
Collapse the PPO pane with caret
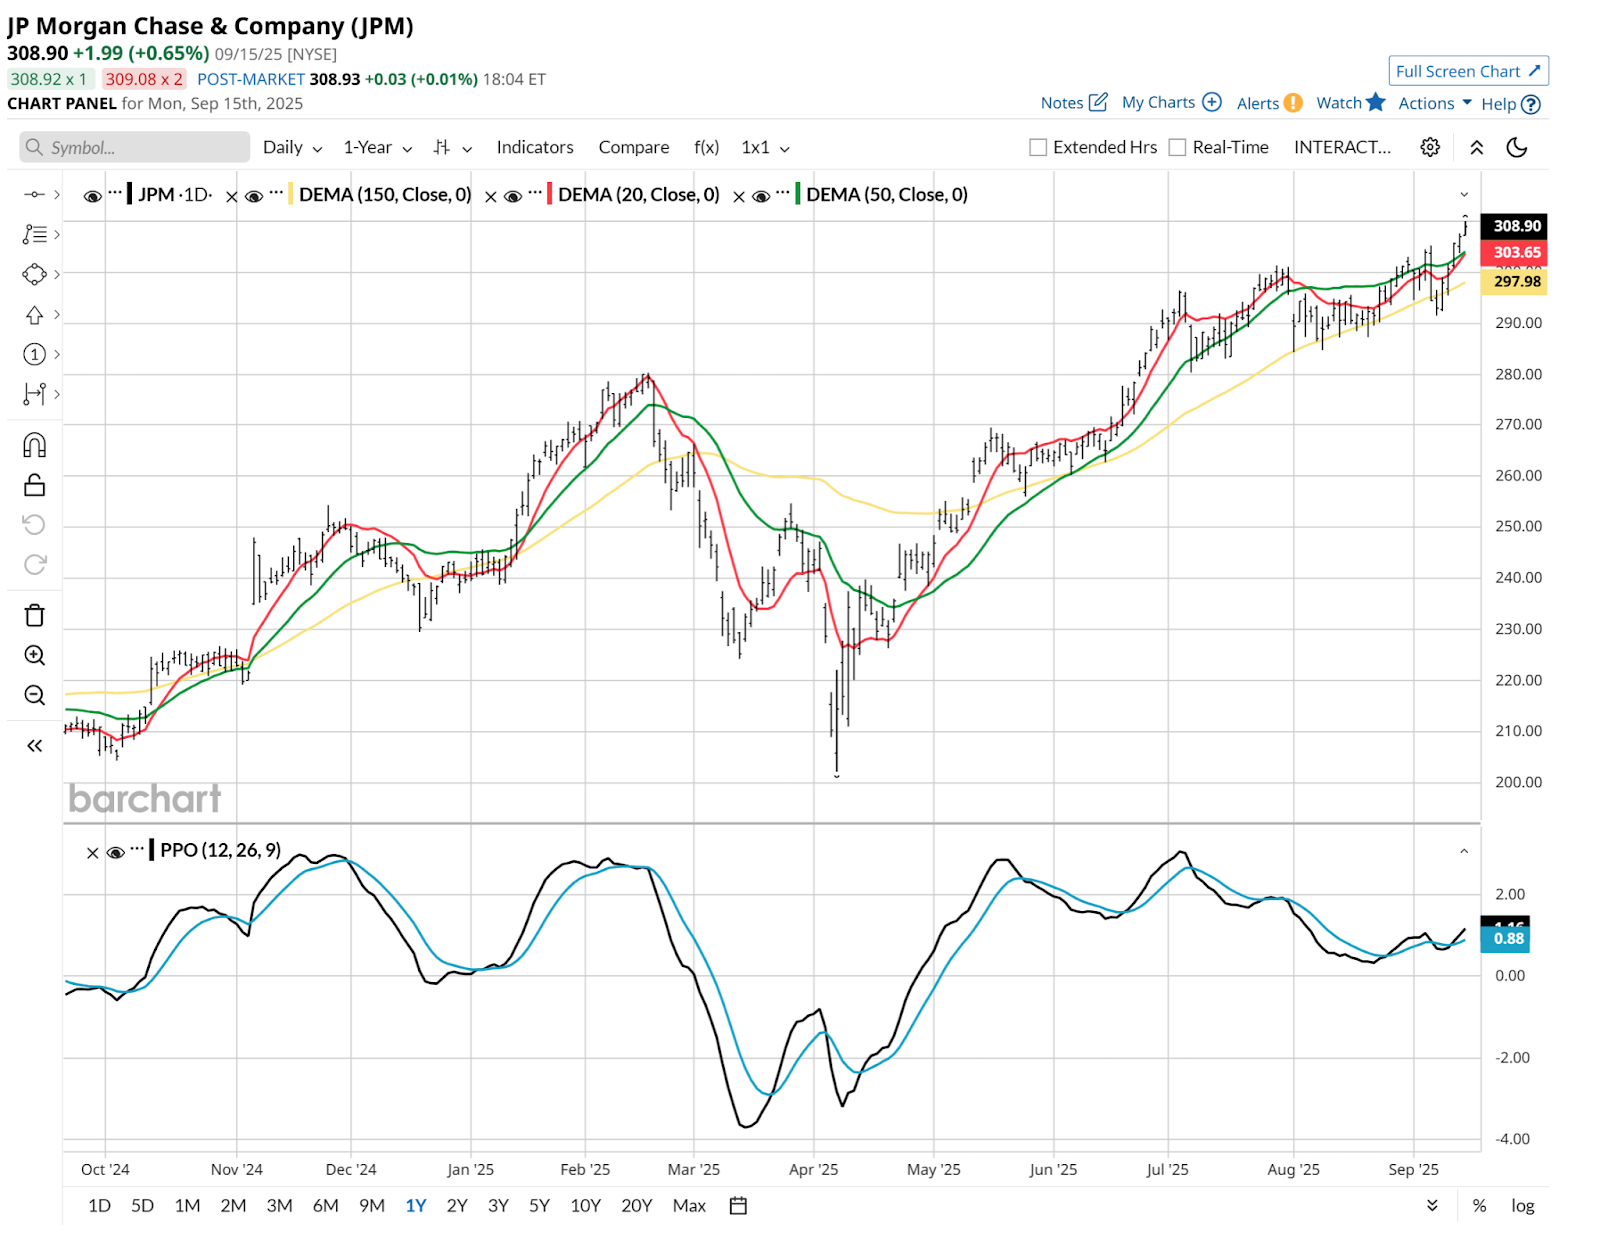pyautogui.click(x=1464, y=851)
